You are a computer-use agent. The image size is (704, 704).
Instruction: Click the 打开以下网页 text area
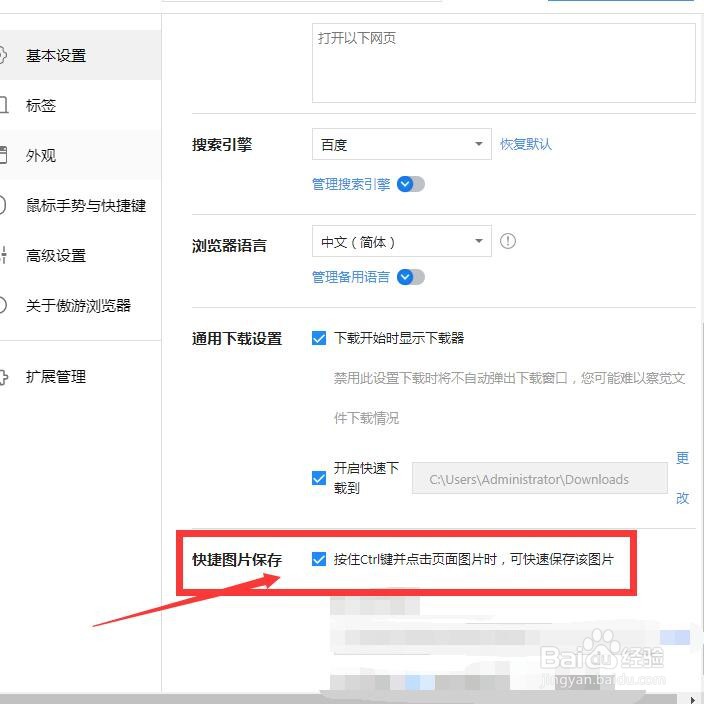tap(504, 63)
